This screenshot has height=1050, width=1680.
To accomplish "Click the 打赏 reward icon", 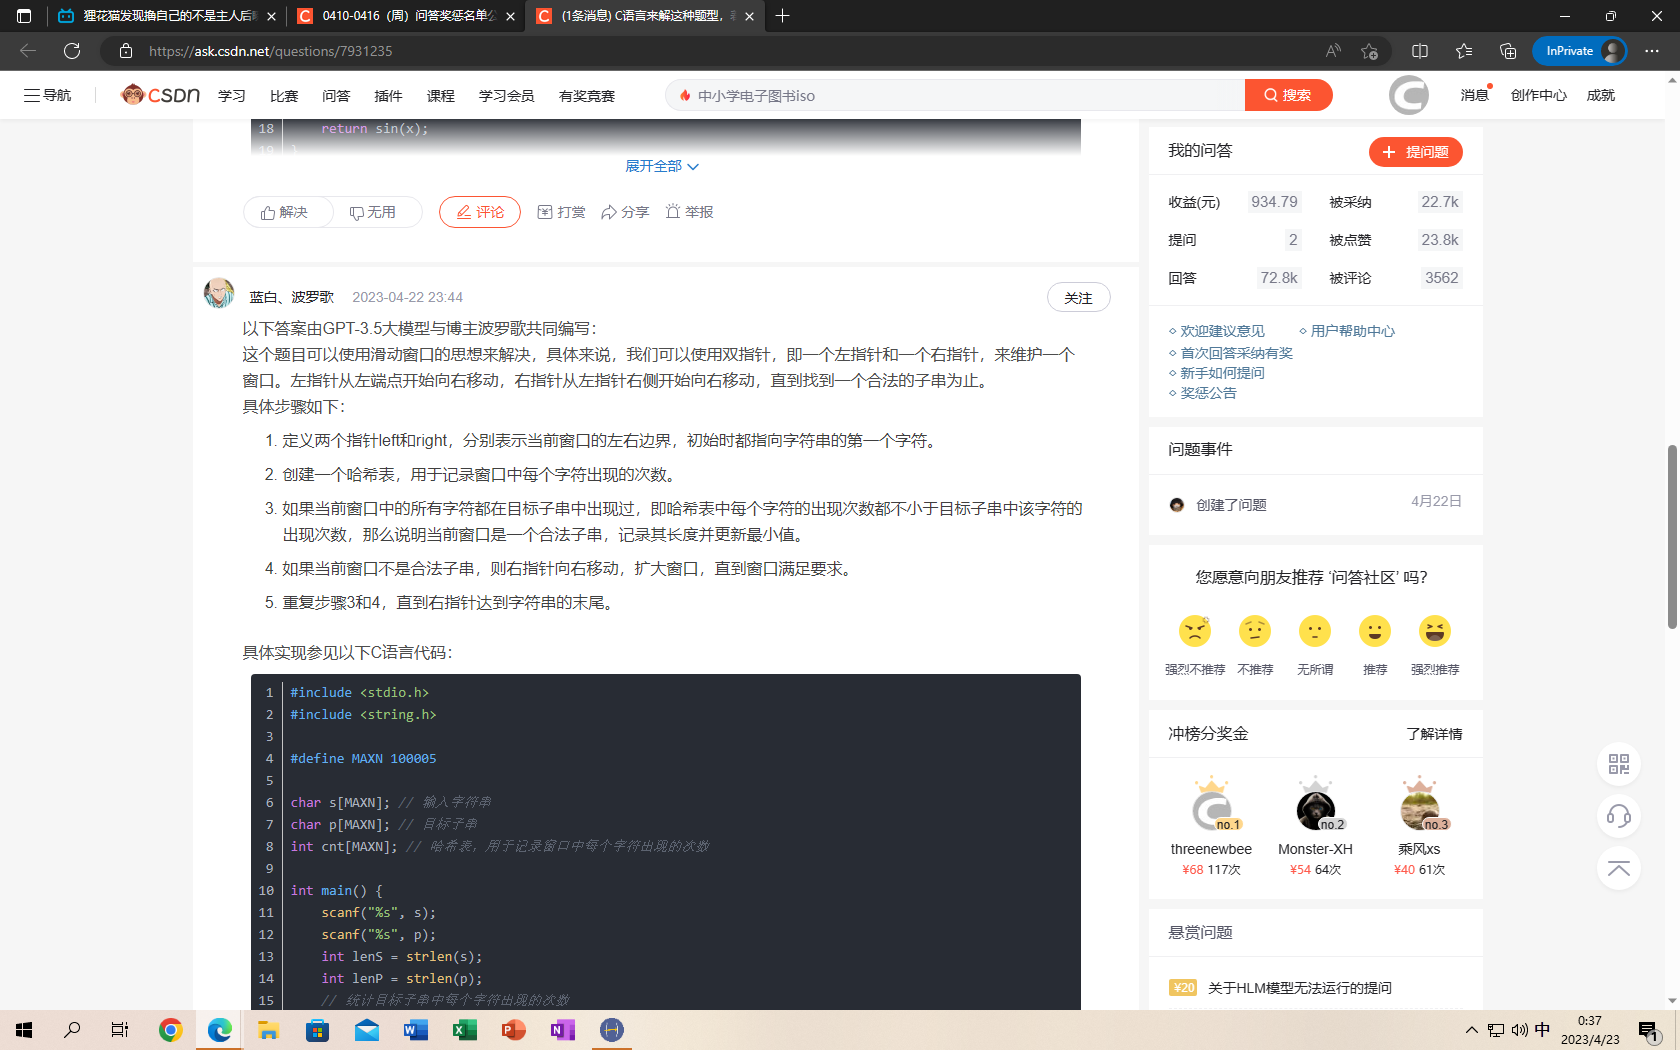I will [x=561, y=212].
